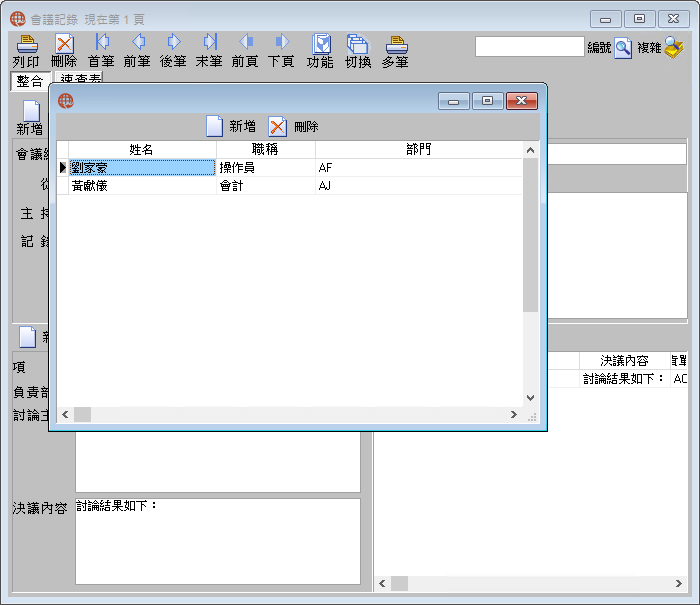Screen dimensions: 700x605
Task: Maximize the 會議記錄 main window
Action: click(x=639, y=19)
